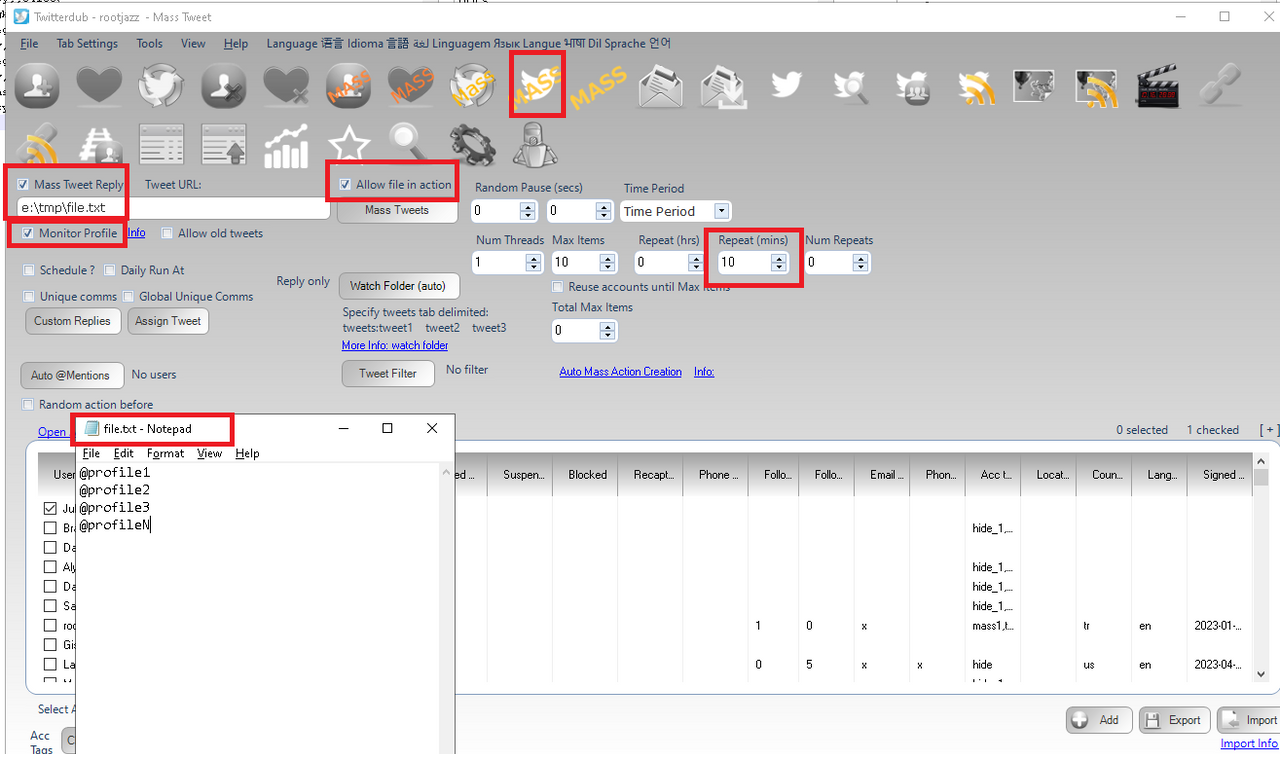The image size is (1280, 767).
Task: Open the Mass Like heart icon
Action: [x=410, y=86]
